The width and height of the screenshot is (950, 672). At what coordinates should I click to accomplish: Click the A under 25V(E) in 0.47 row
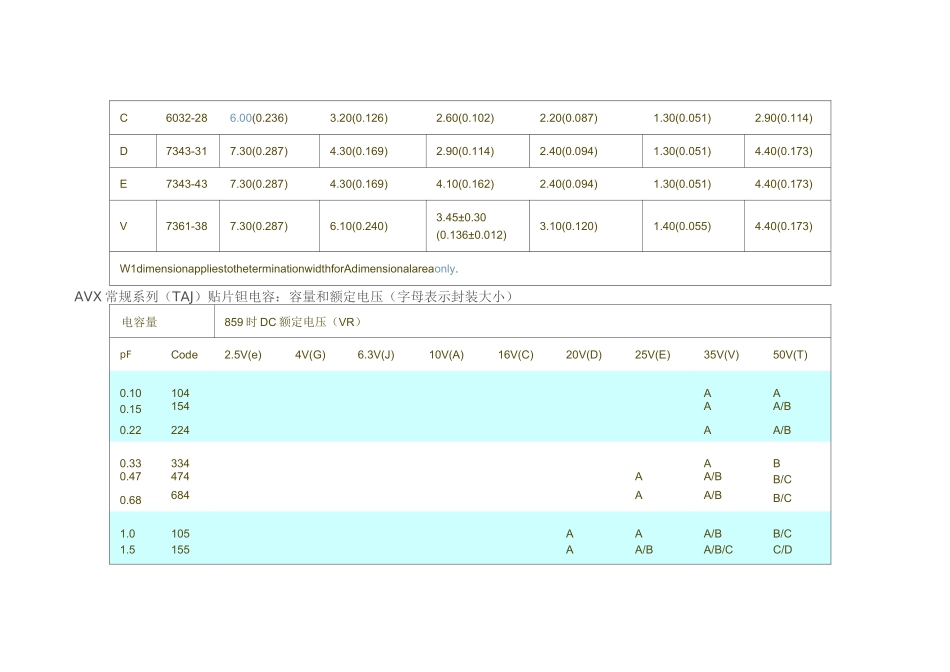639,477
